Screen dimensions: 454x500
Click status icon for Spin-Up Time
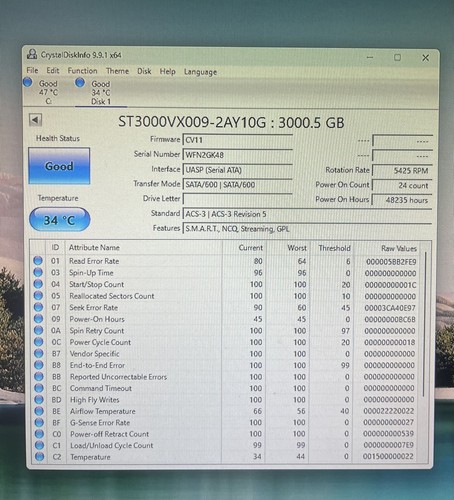click(x=38, y=272)
